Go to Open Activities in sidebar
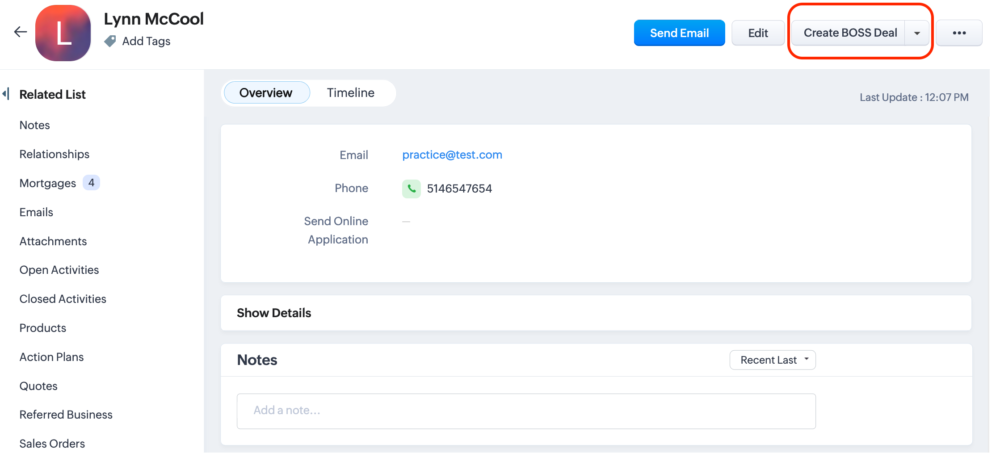 (x=59, y=270)
